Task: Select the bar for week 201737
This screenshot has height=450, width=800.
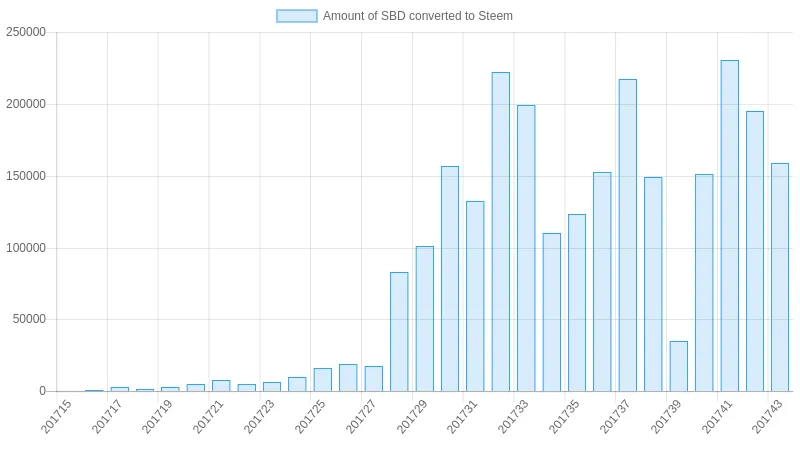Action: click(x=628, y=235)
